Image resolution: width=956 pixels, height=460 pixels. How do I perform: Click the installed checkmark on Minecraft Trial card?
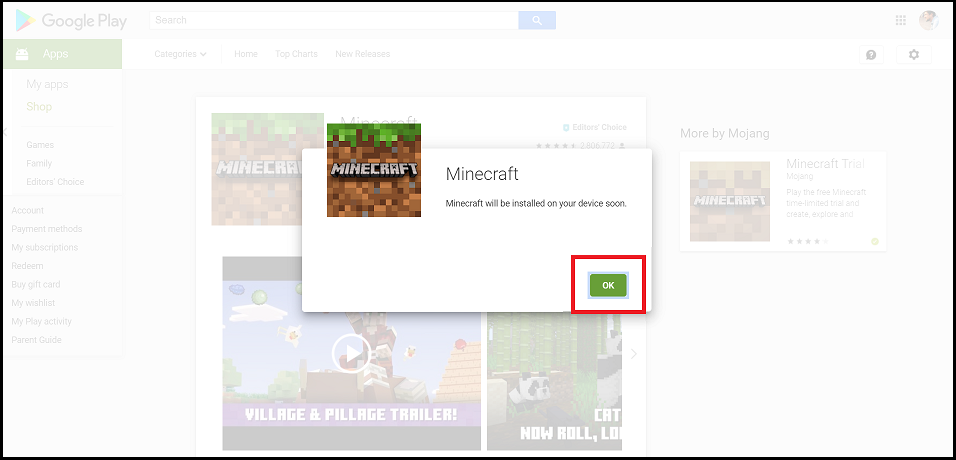click(875, 242)
